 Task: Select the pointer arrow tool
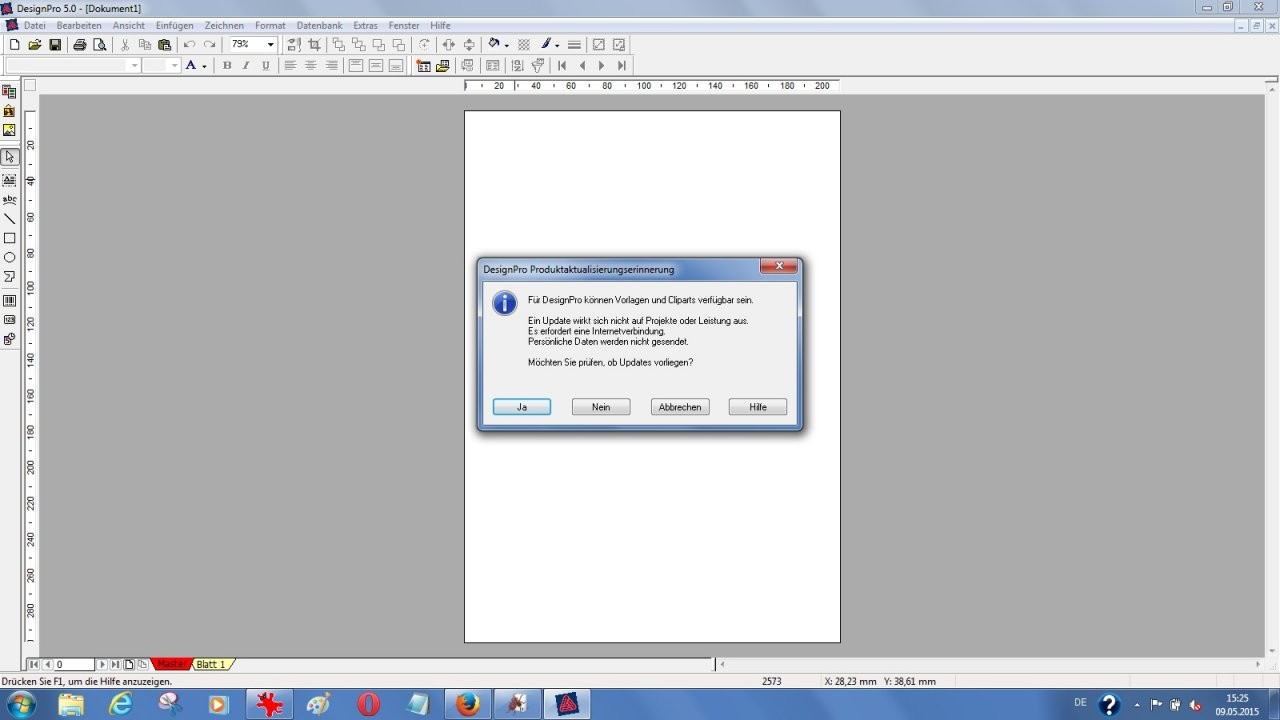tap(10, 157)
